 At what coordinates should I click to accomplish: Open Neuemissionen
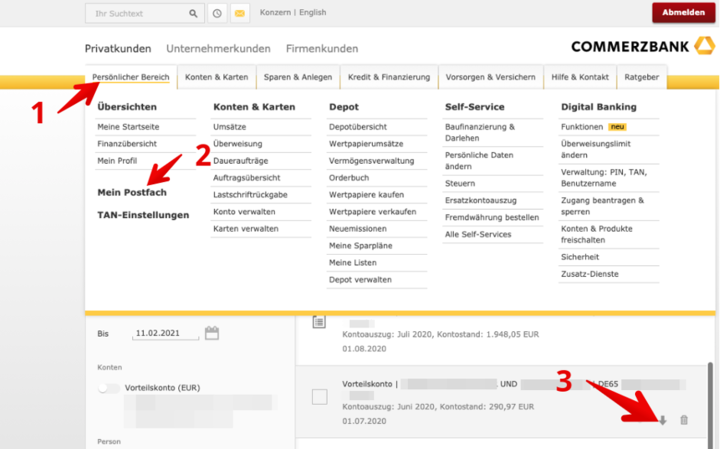358,229
